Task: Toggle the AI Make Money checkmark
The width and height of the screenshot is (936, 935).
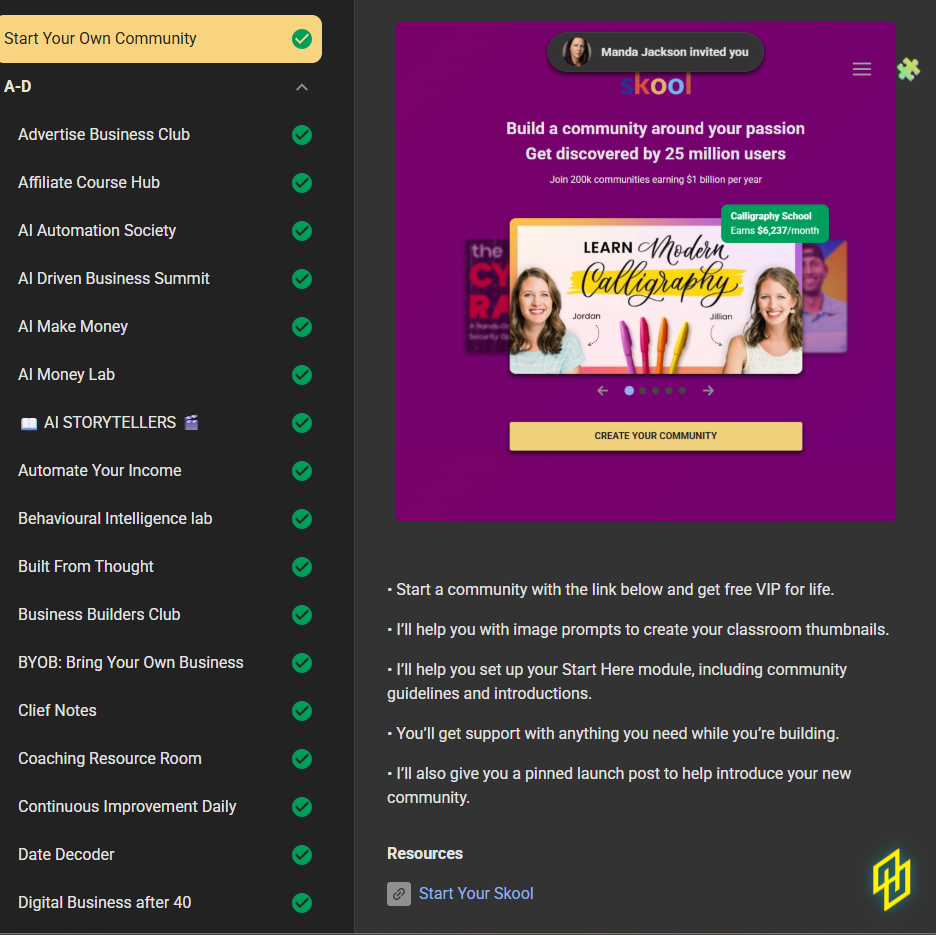Action: (x=302, y=327)
